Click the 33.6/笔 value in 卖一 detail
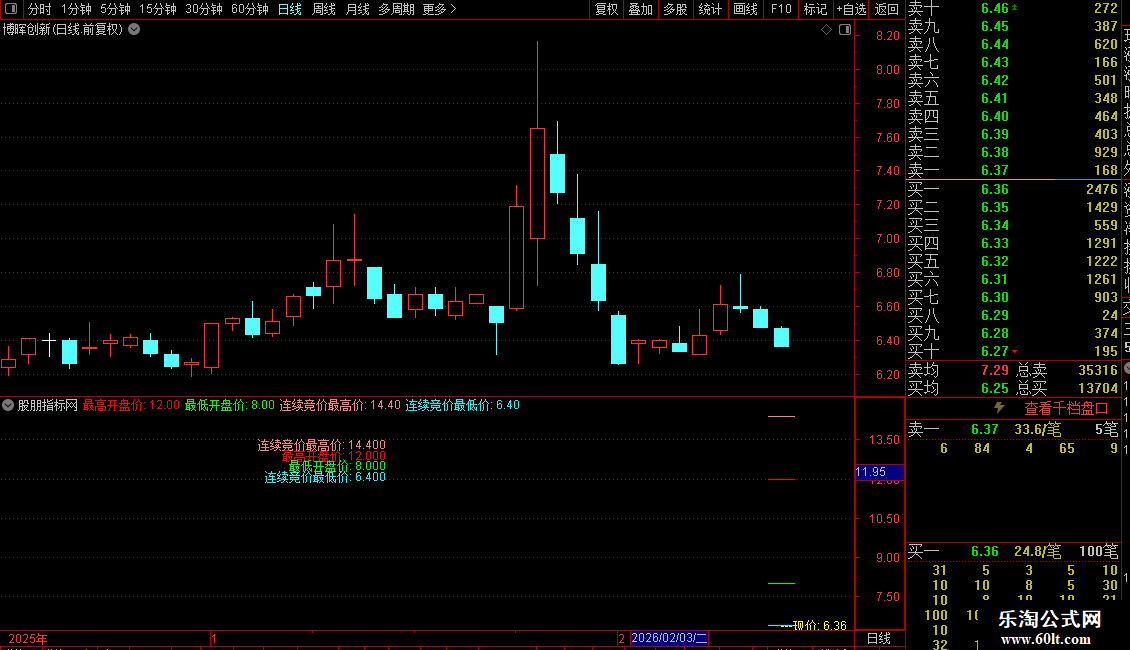1130x650 pixels. pyautogui.click(x=1038, y=429)
